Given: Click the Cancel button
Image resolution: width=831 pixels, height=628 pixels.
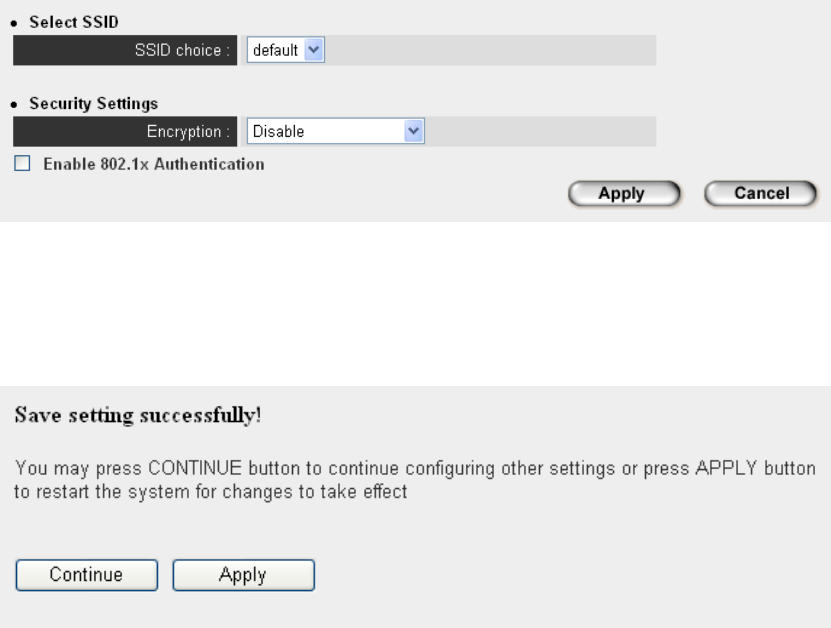Looking at the screenshot, I should tap(761, 194).
